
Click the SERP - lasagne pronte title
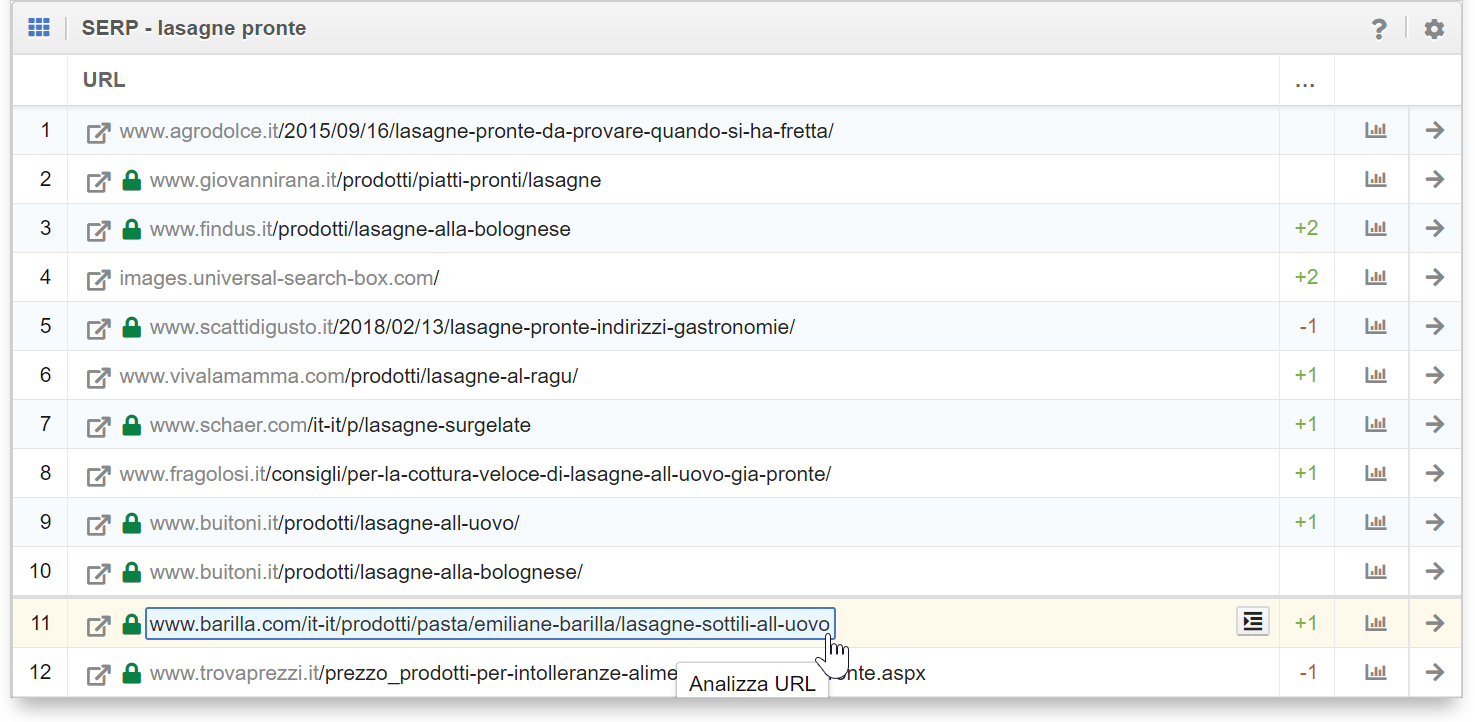pos(194,28)
